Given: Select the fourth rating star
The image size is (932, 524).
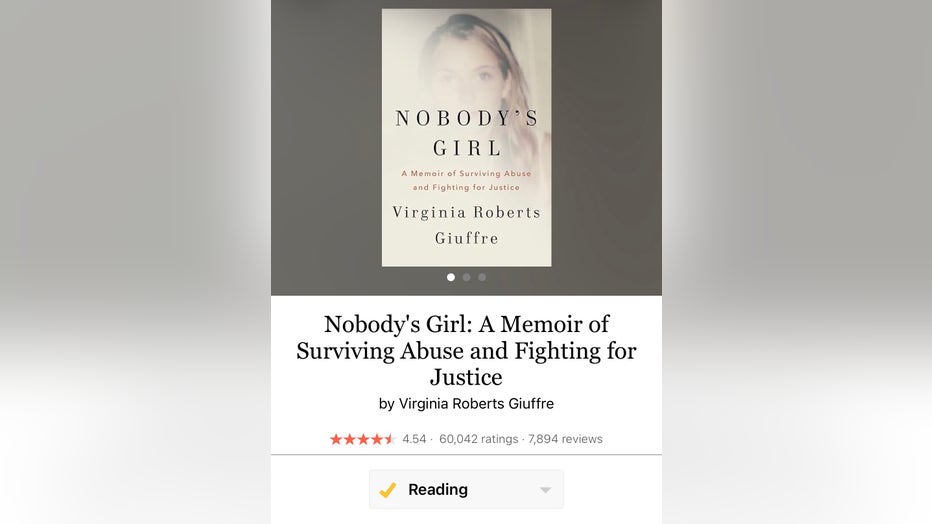Looking at the screenshot, I should click(x=377, y=439).
